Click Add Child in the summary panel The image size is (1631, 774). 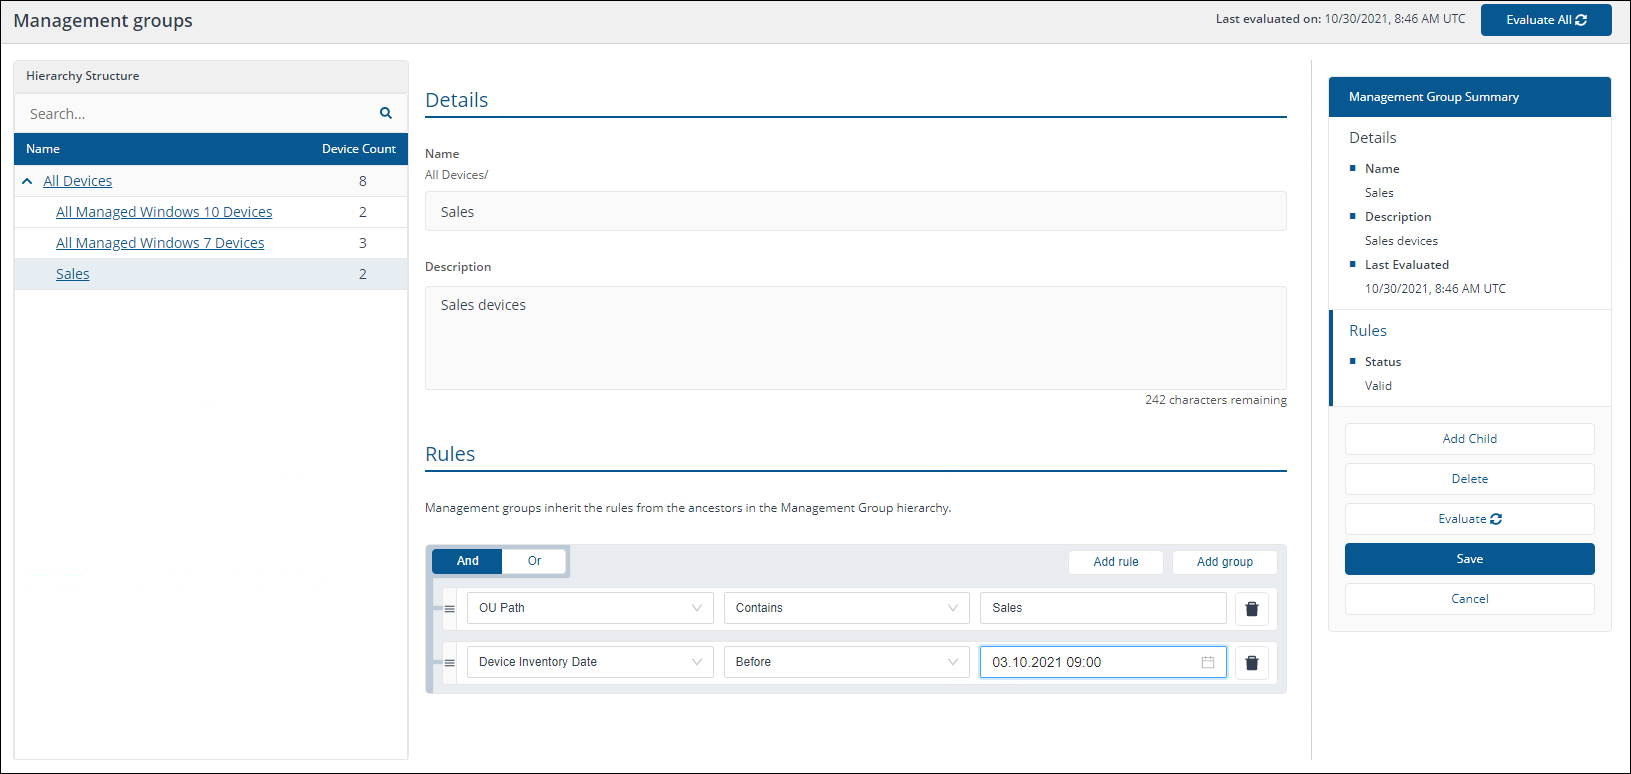click(1469, 439)
